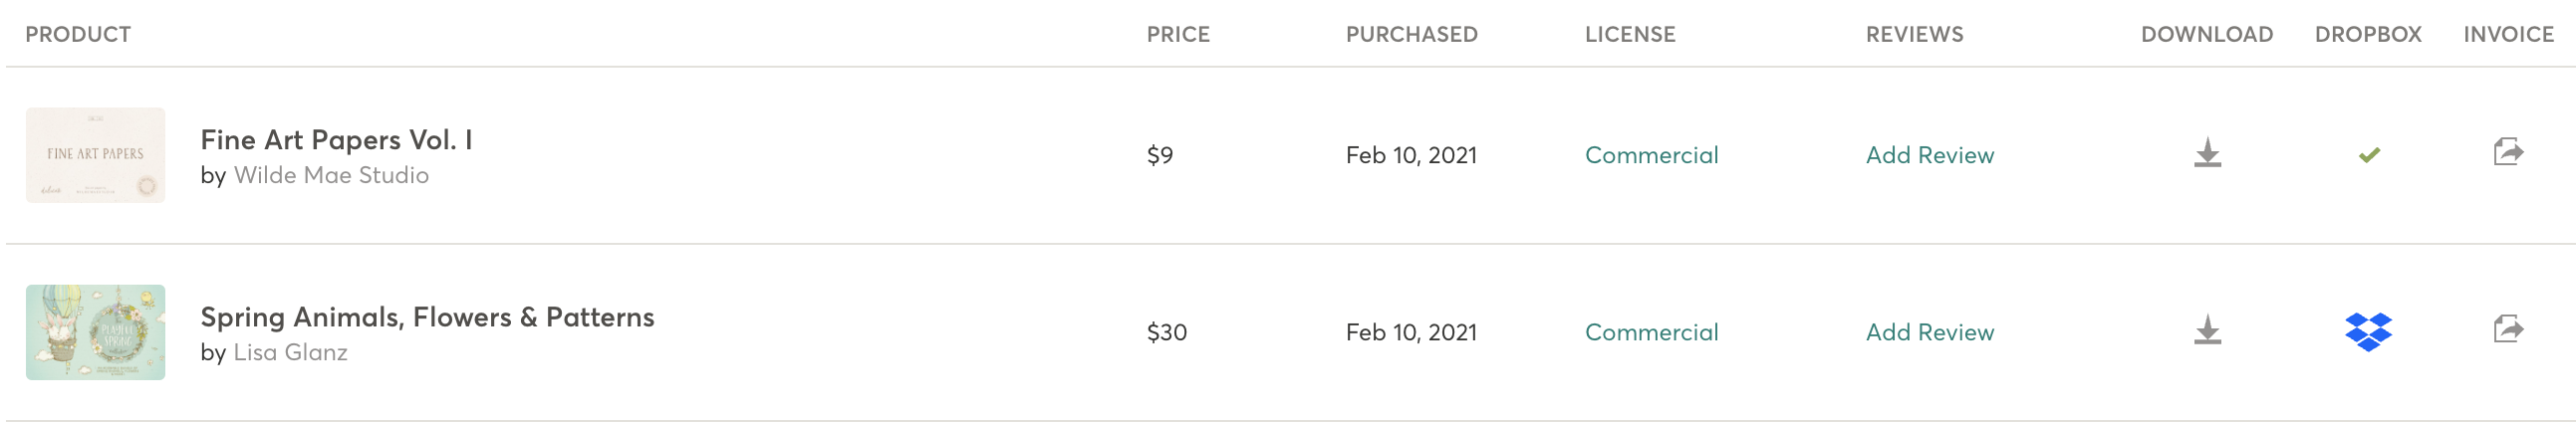Download Fine Art Papers Vol. I
Viewport: 2576px width, 422px height.
click(x=2207, y=153)
